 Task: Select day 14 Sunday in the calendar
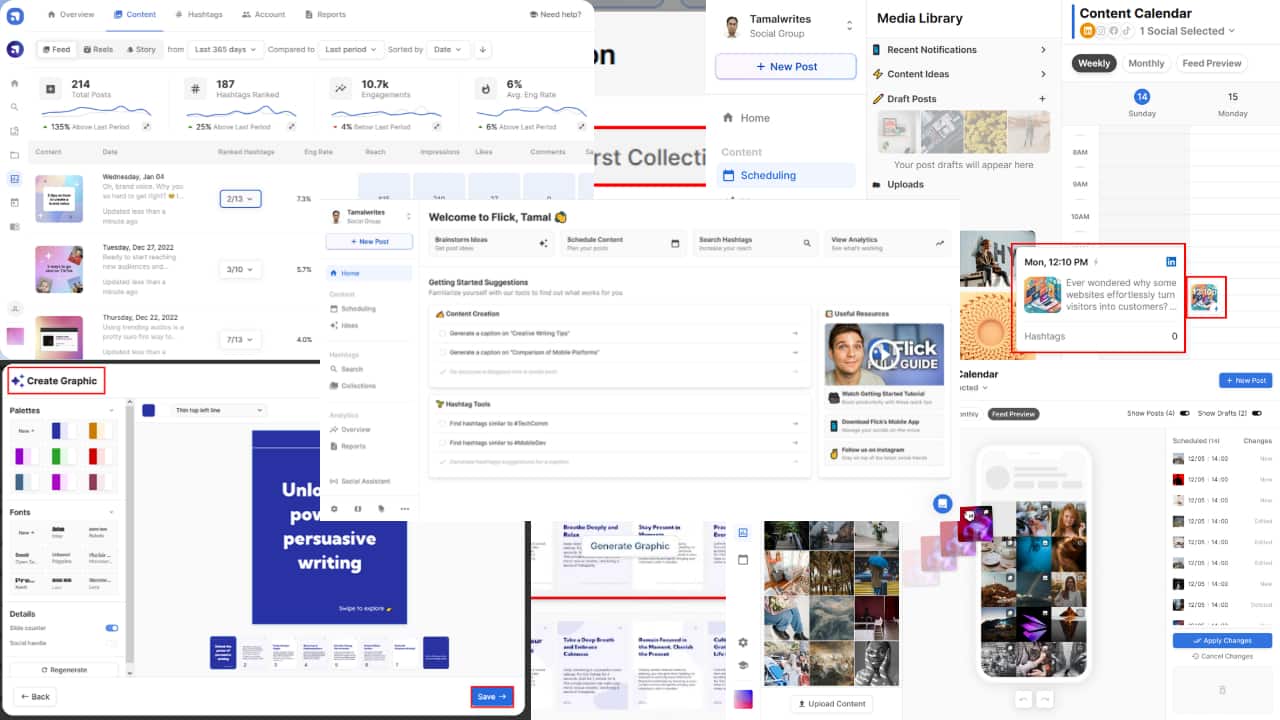pos(1141,103)
